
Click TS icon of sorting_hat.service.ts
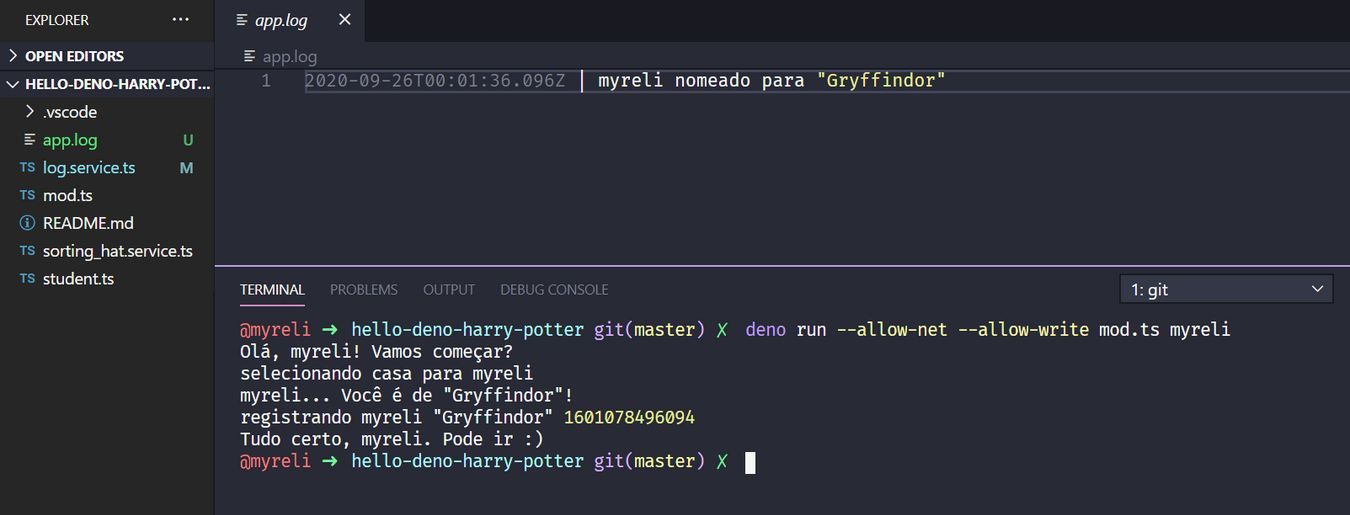point(27,251)
